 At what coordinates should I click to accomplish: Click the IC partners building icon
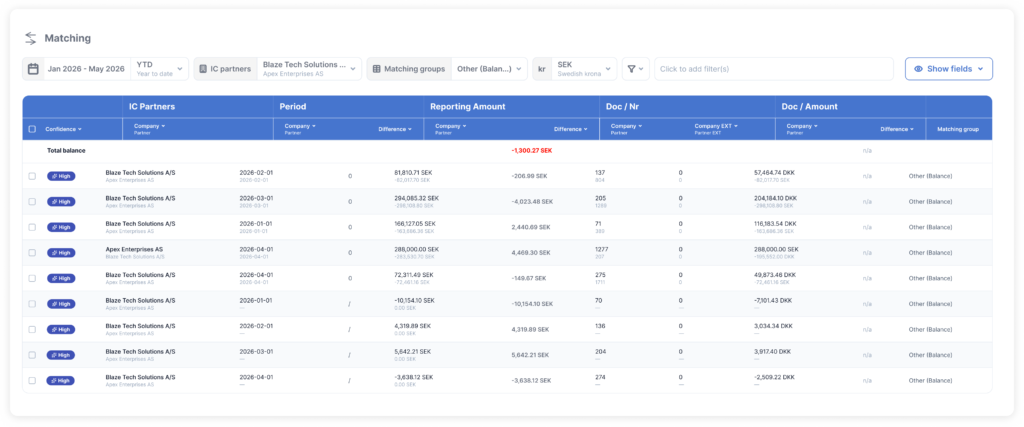[203, 69]
